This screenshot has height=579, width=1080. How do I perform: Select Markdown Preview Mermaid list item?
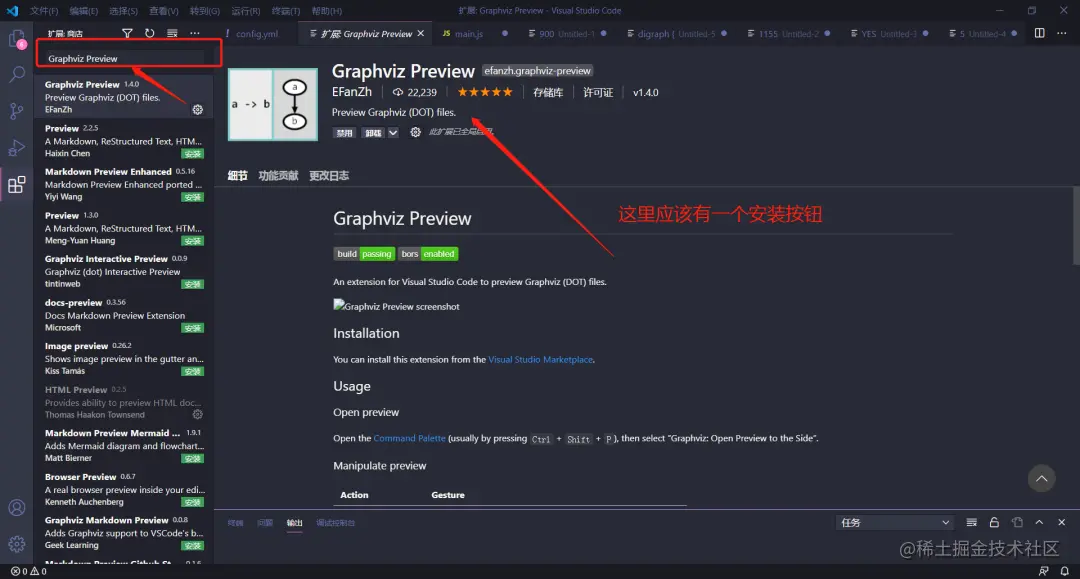tap(124, 445)
